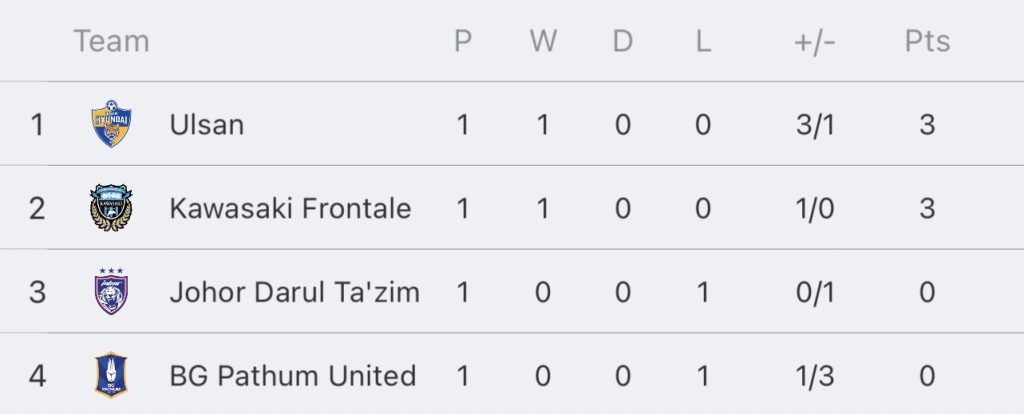Tap the +/- goals column header
Image resolution: width=1024 pixels, height=414 pixels.
815,40
